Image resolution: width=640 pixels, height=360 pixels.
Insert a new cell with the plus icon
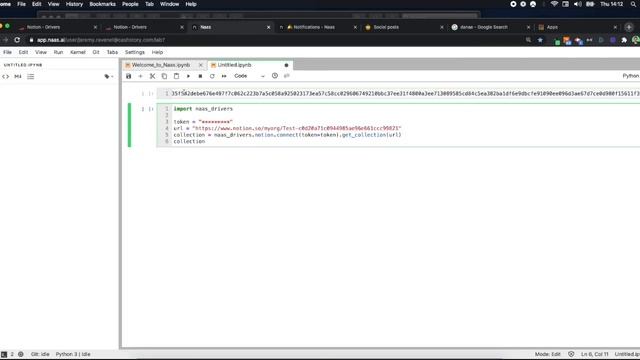pyautogui.click(x=140, y=76)
